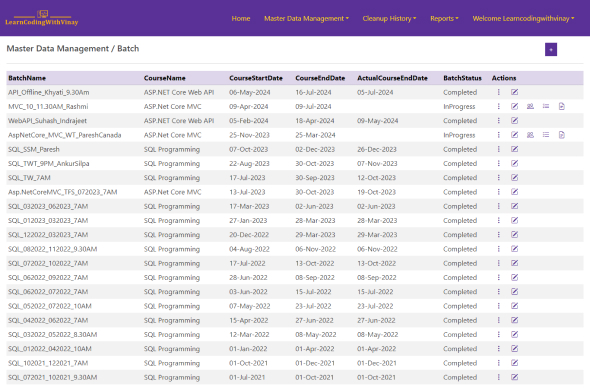
Task: Click the BatchName column header
Action: (27, 78)
